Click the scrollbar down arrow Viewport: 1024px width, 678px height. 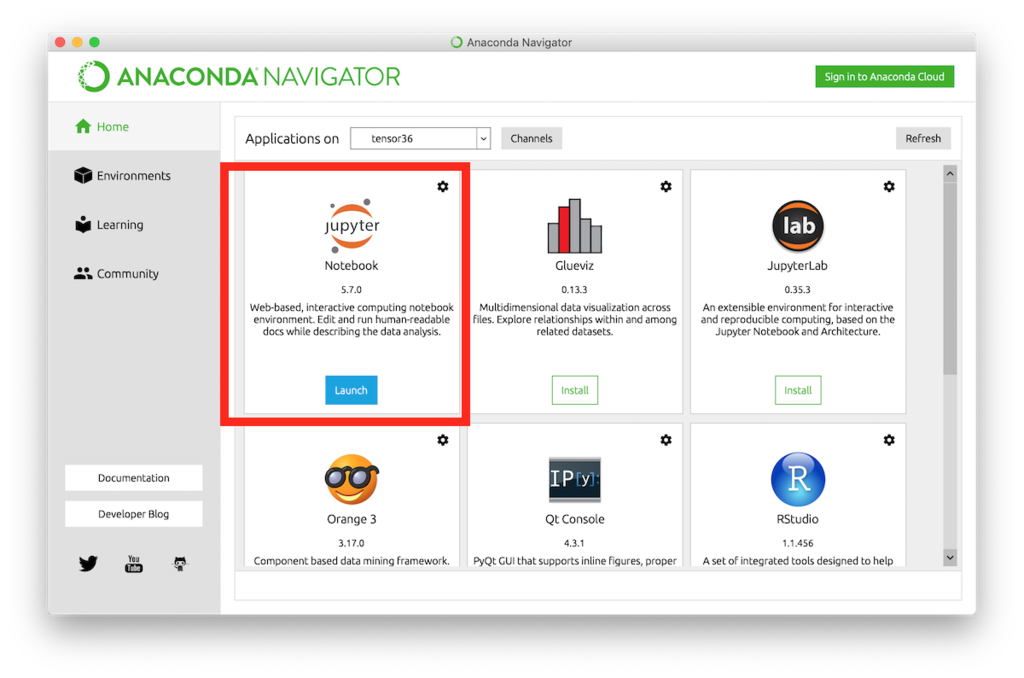[950, 558]
